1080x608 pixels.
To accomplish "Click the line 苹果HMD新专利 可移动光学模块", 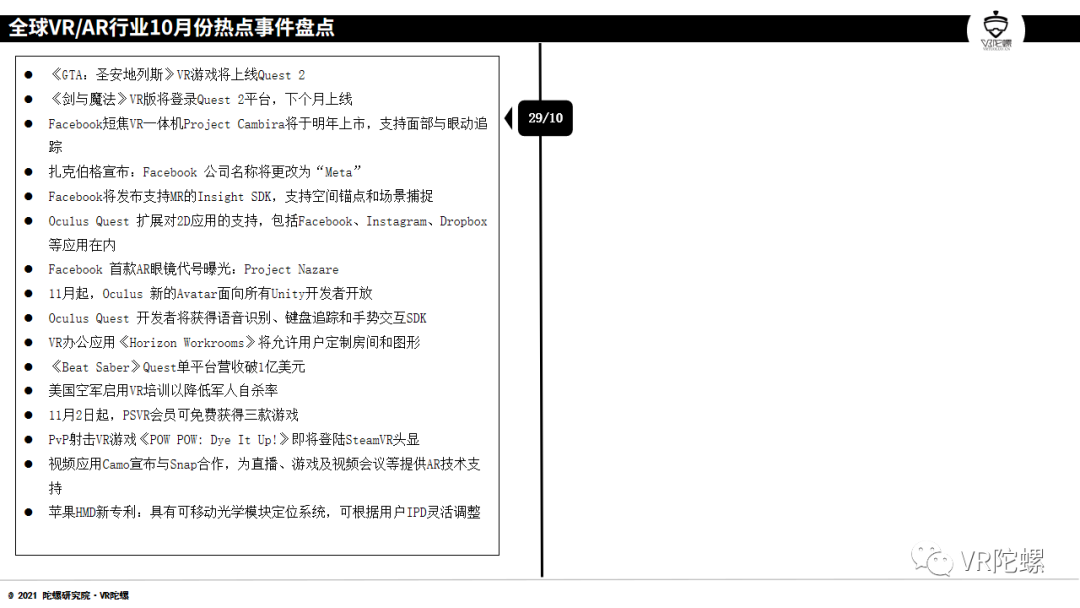I will 264,512.
